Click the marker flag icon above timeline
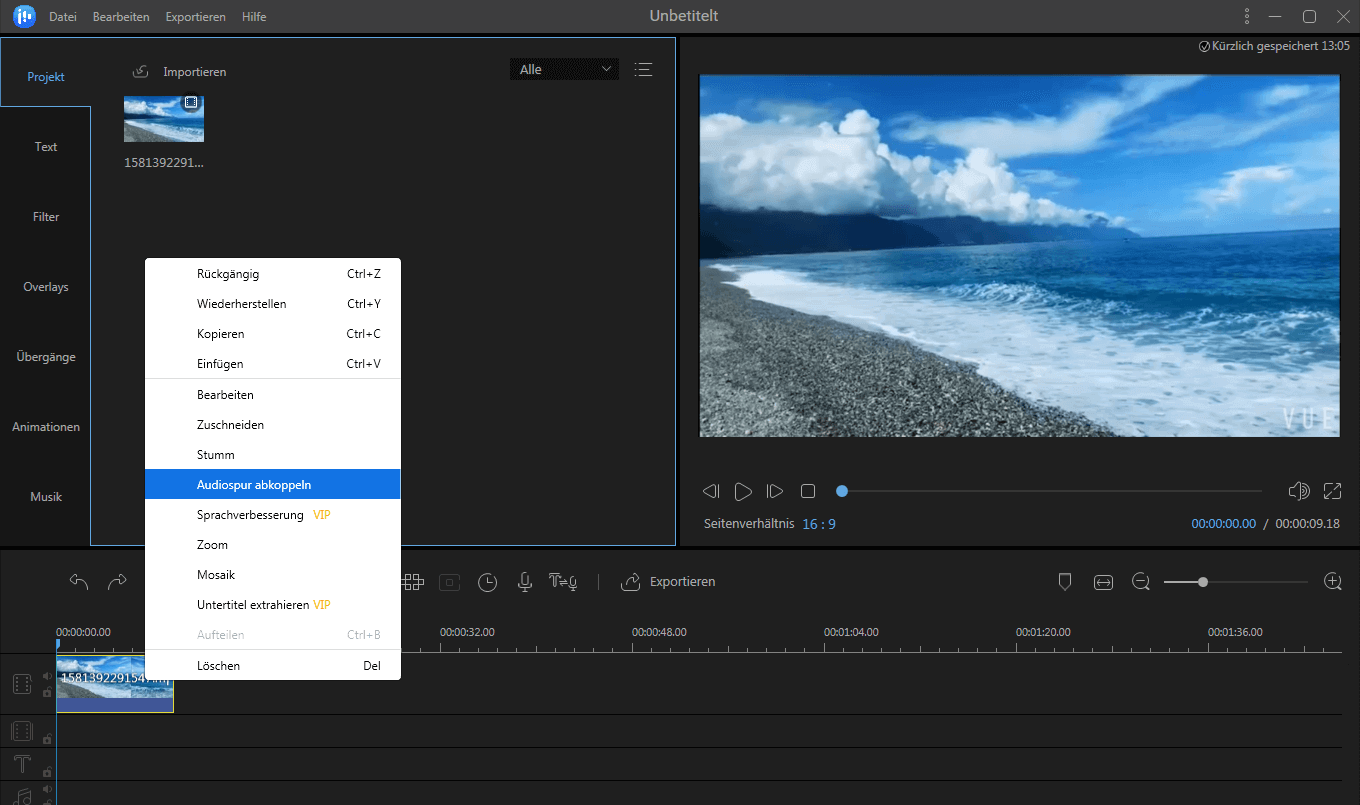 point(1064,581)
